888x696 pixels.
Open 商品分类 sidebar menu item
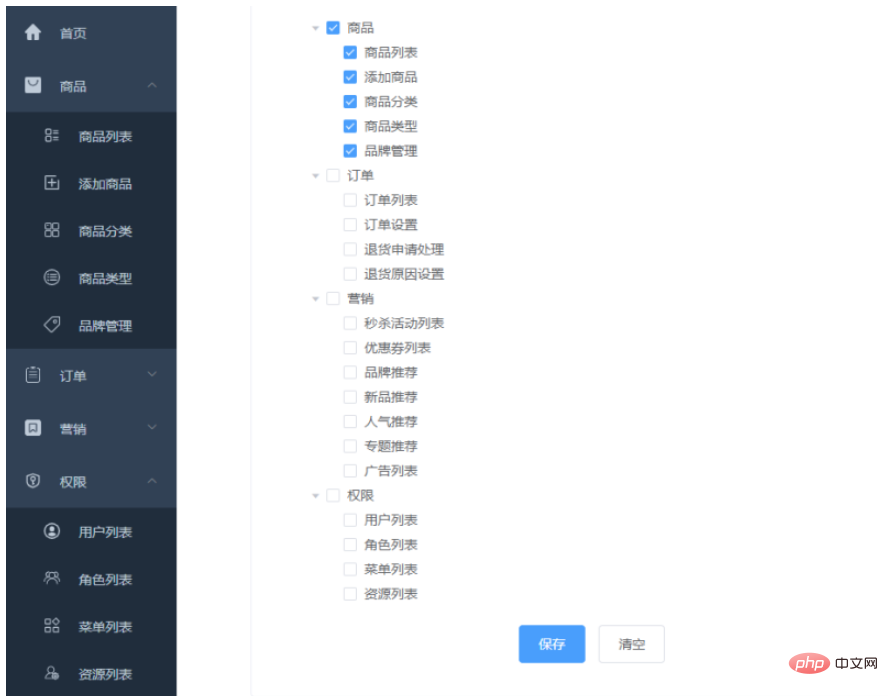[91, 230]
